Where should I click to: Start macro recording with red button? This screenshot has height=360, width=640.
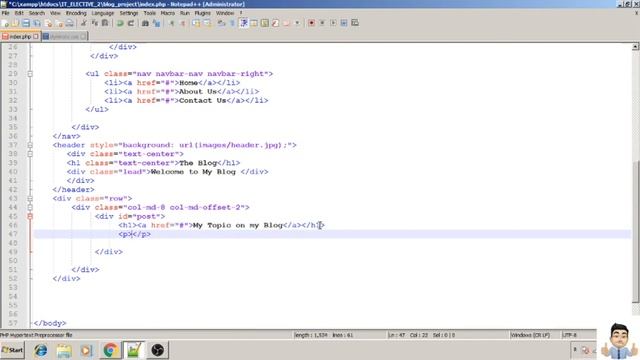click(311, 23)
